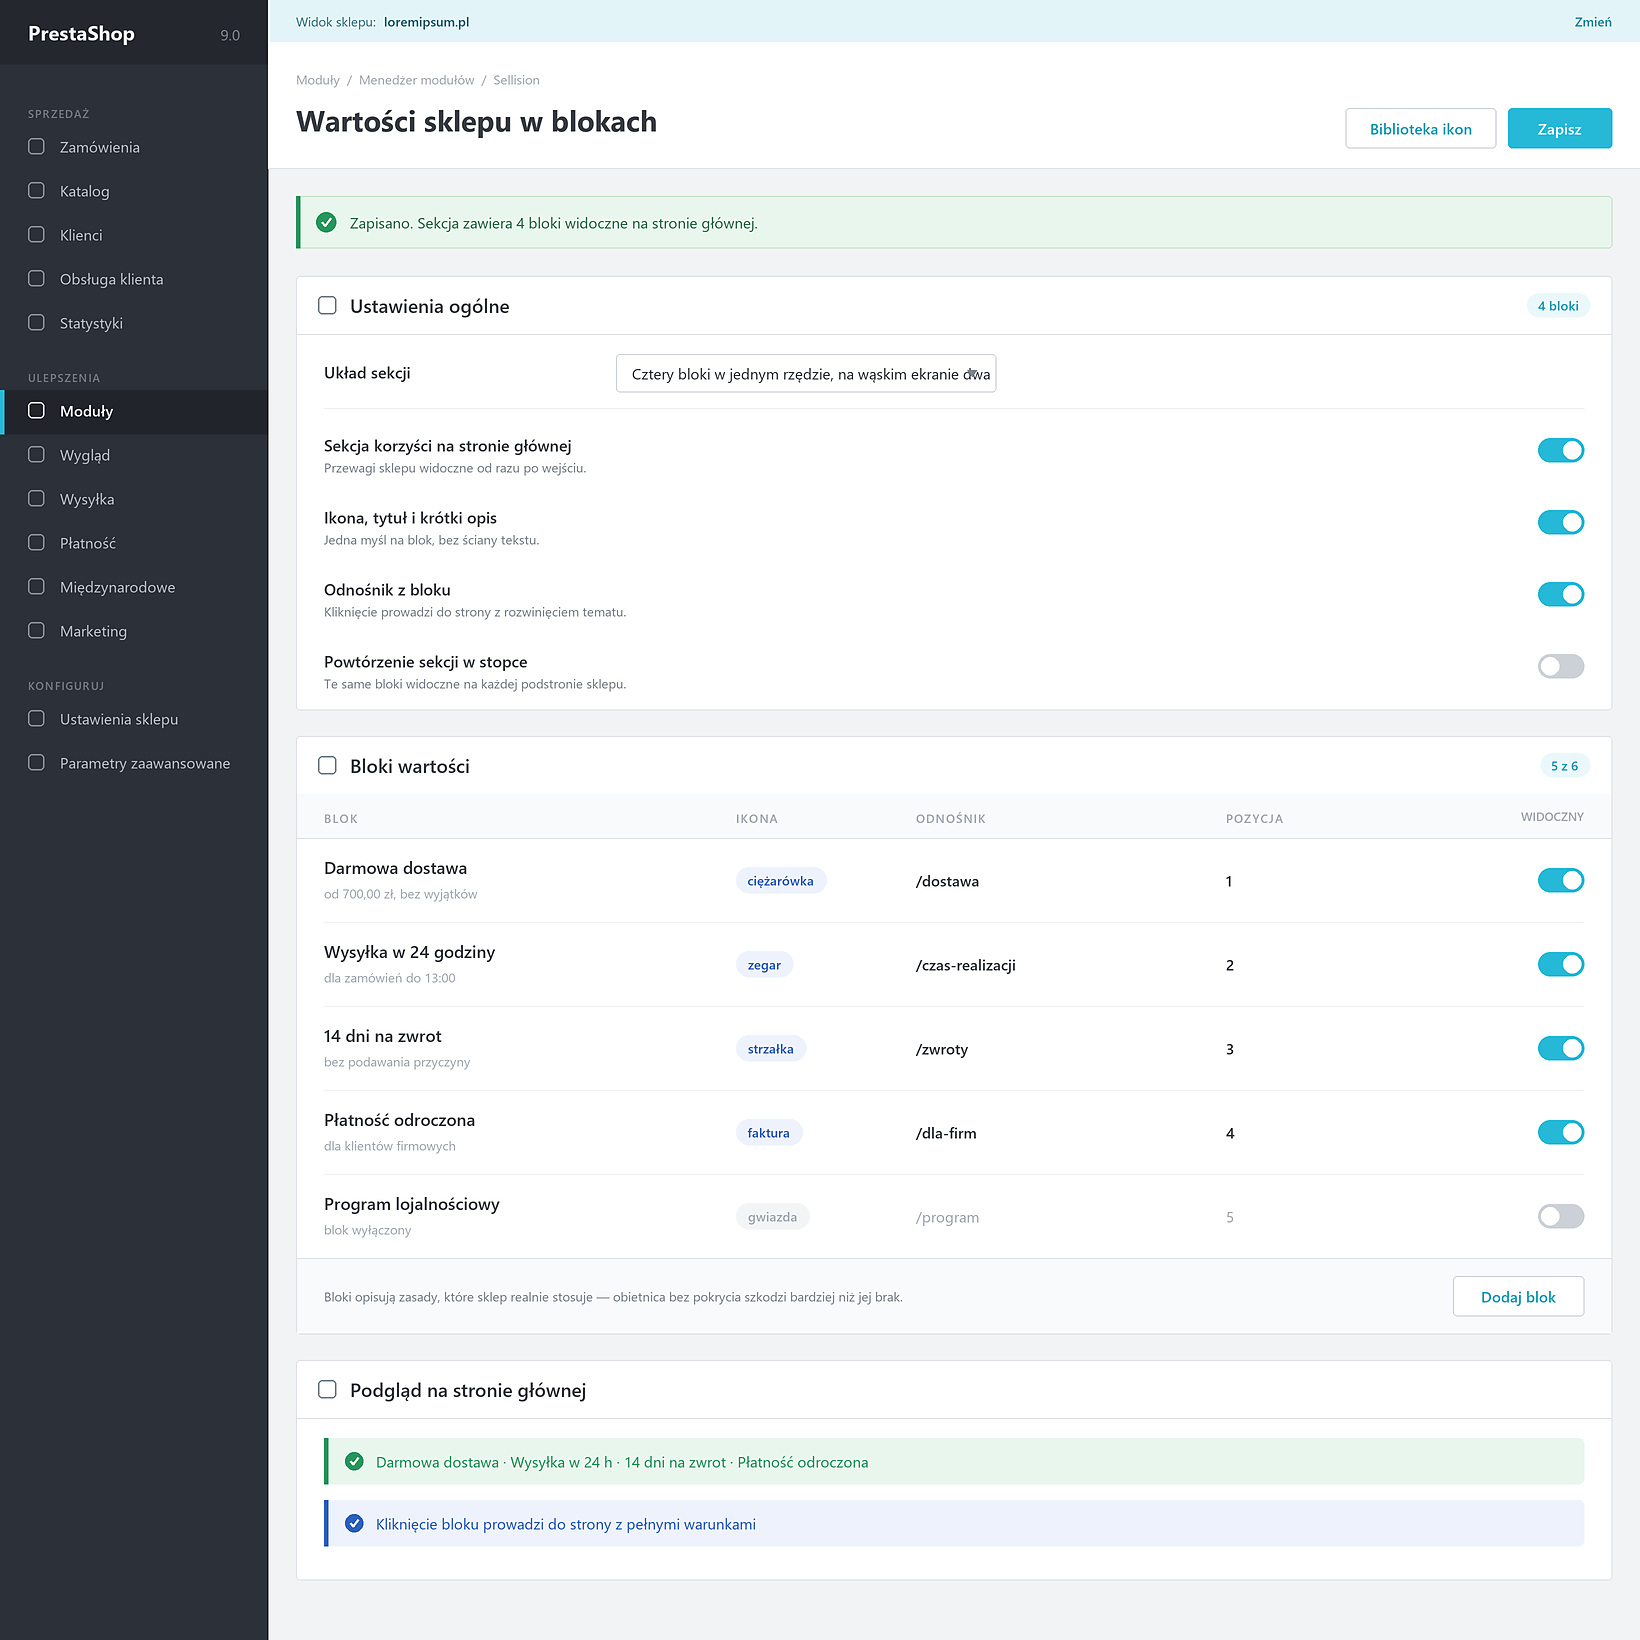Click the /dostawa link value
This screenshot has height=1640, width=1640.
click(947, 881)
